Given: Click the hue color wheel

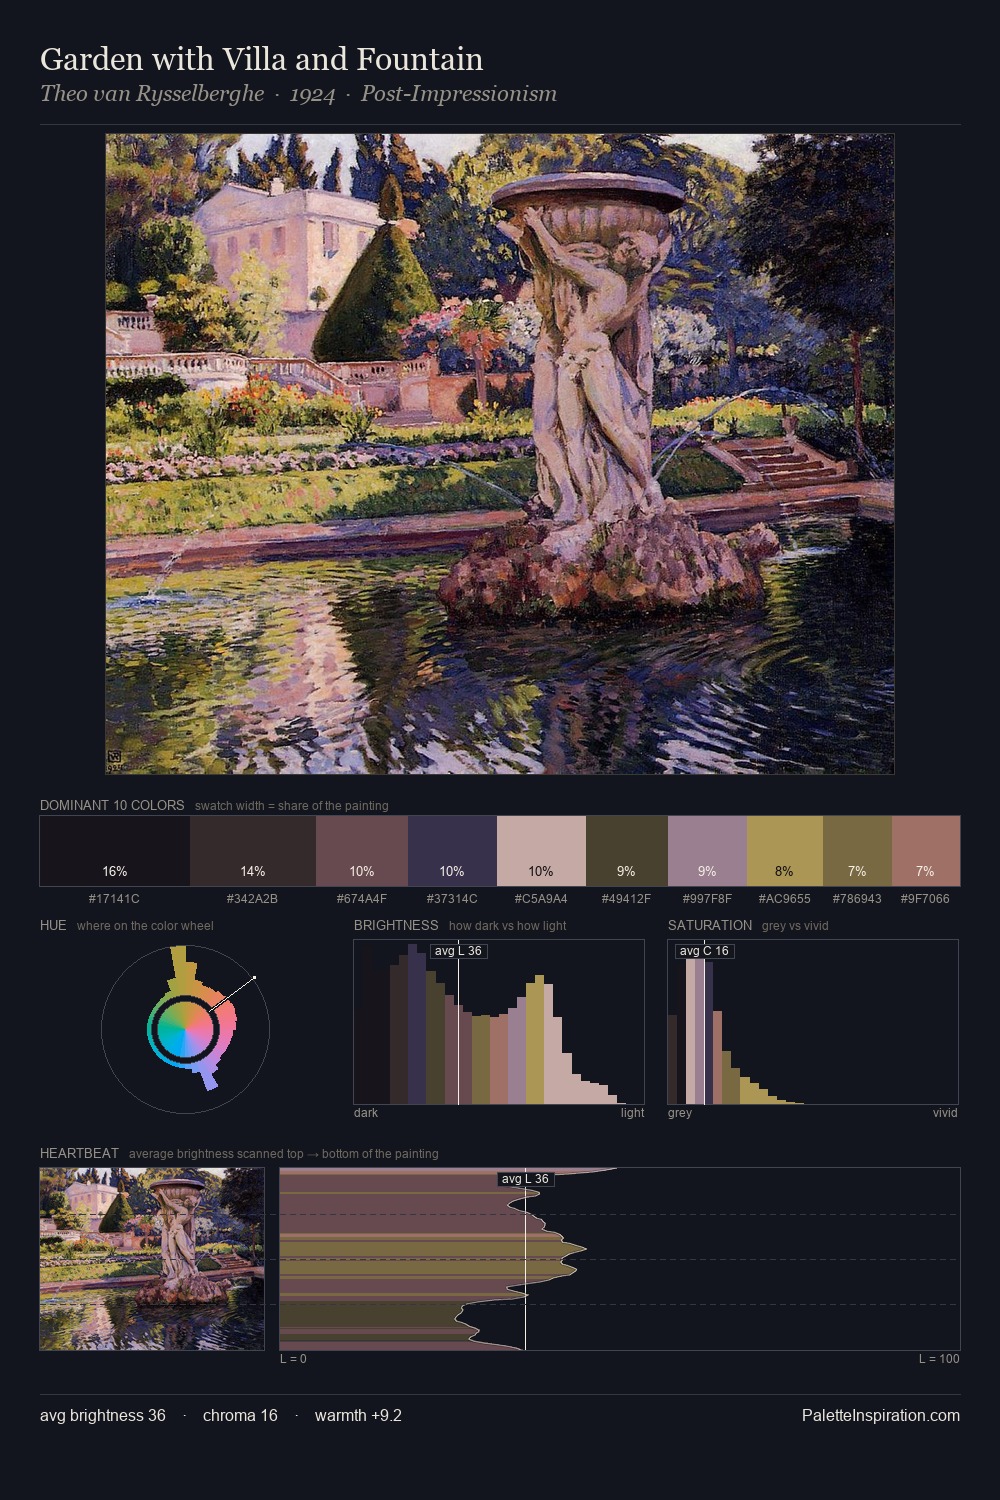Looking at the screenshot, I should point(185,1028).
